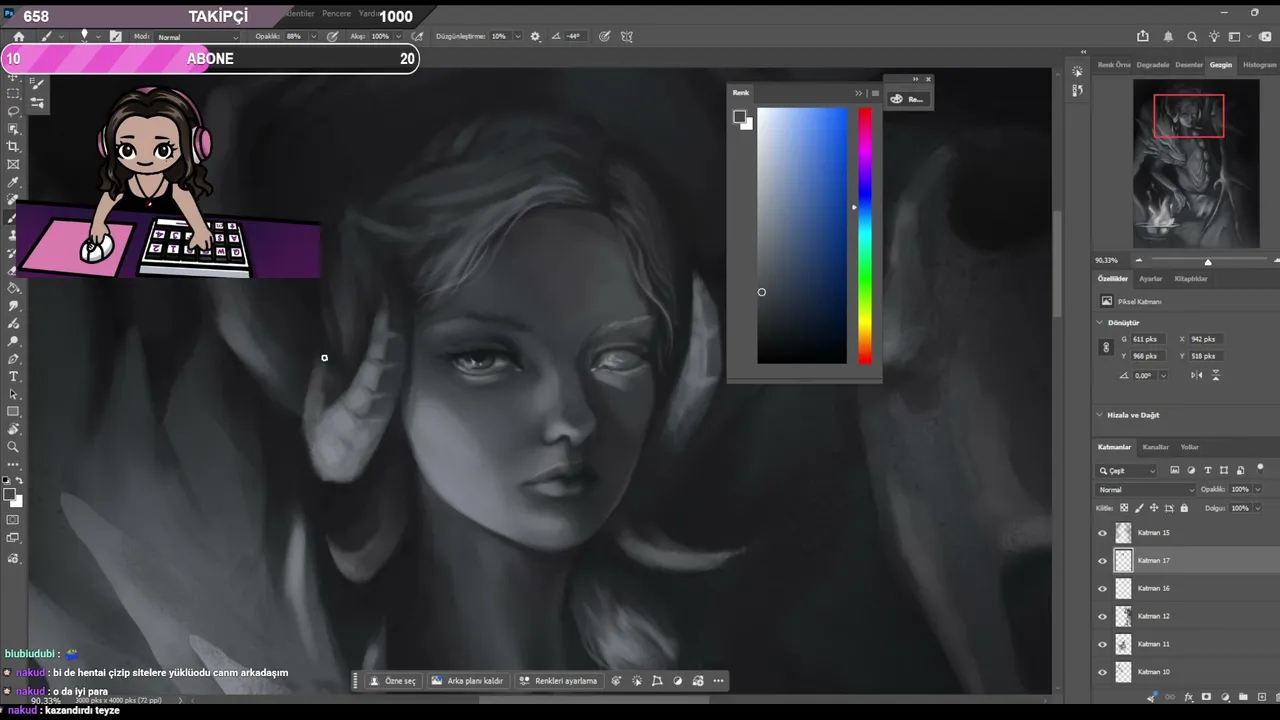Screen dimensions: 1280x720
Task: Select the Zoom tool in the toolbar
Action: pyautogui.click(x=14, y=447)
